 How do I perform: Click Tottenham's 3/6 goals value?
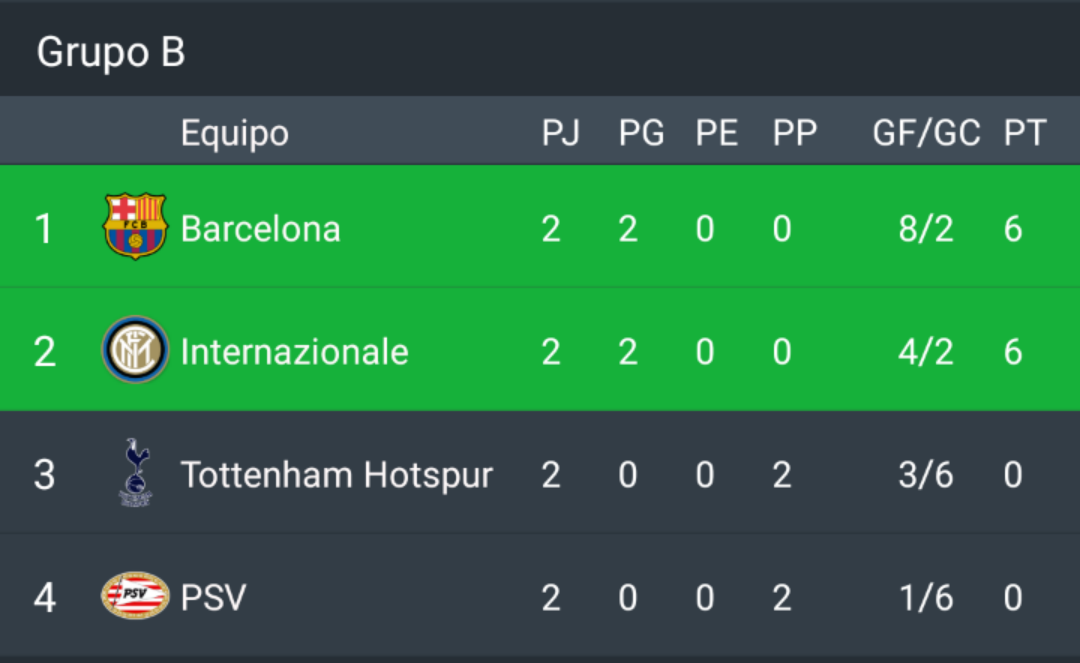(x=926, y=475)
